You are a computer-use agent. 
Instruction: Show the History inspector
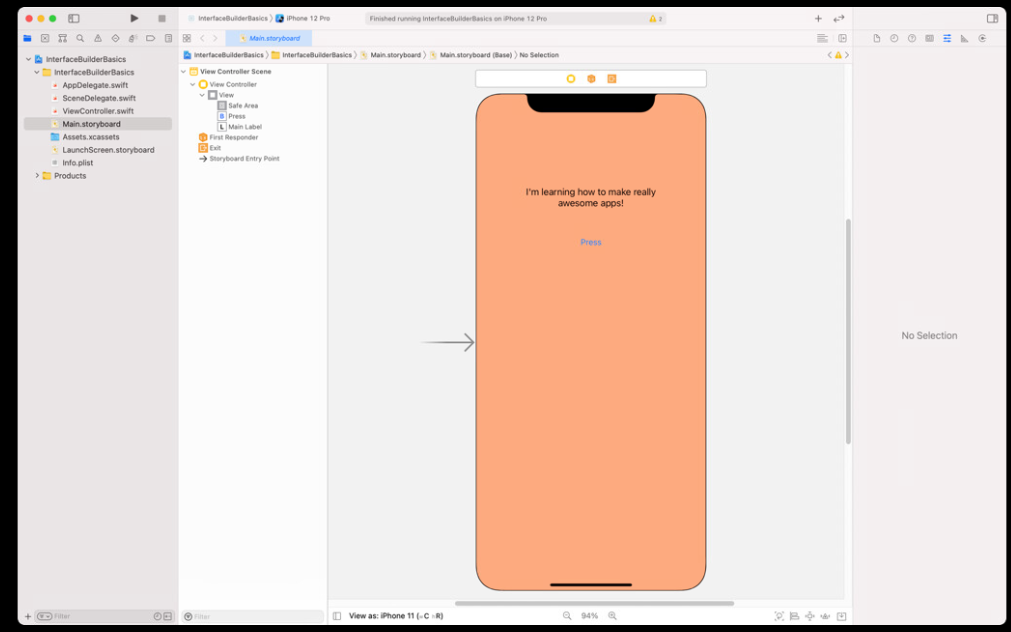[894, 39]
